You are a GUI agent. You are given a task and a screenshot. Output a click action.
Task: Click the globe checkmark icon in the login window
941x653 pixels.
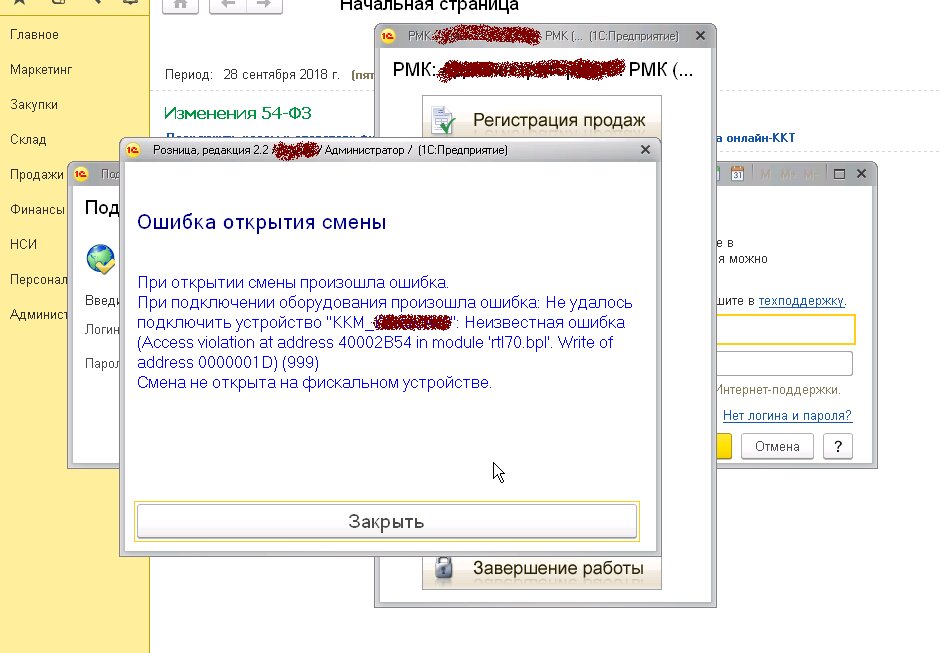(101, 259)
